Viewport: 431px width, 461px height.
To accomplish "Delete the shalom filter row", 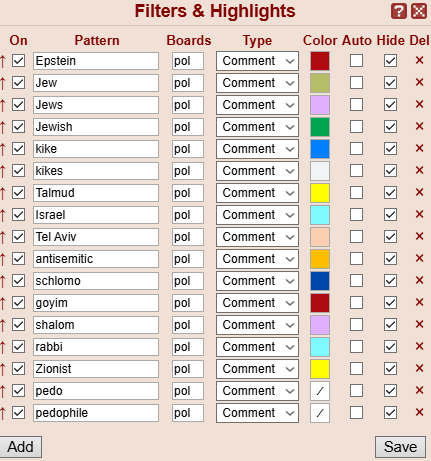I will [x=419, y=324].
